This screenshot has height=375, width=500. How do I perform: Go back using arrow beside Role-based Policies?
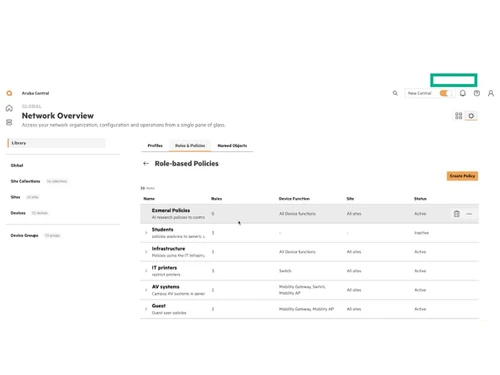146,163
